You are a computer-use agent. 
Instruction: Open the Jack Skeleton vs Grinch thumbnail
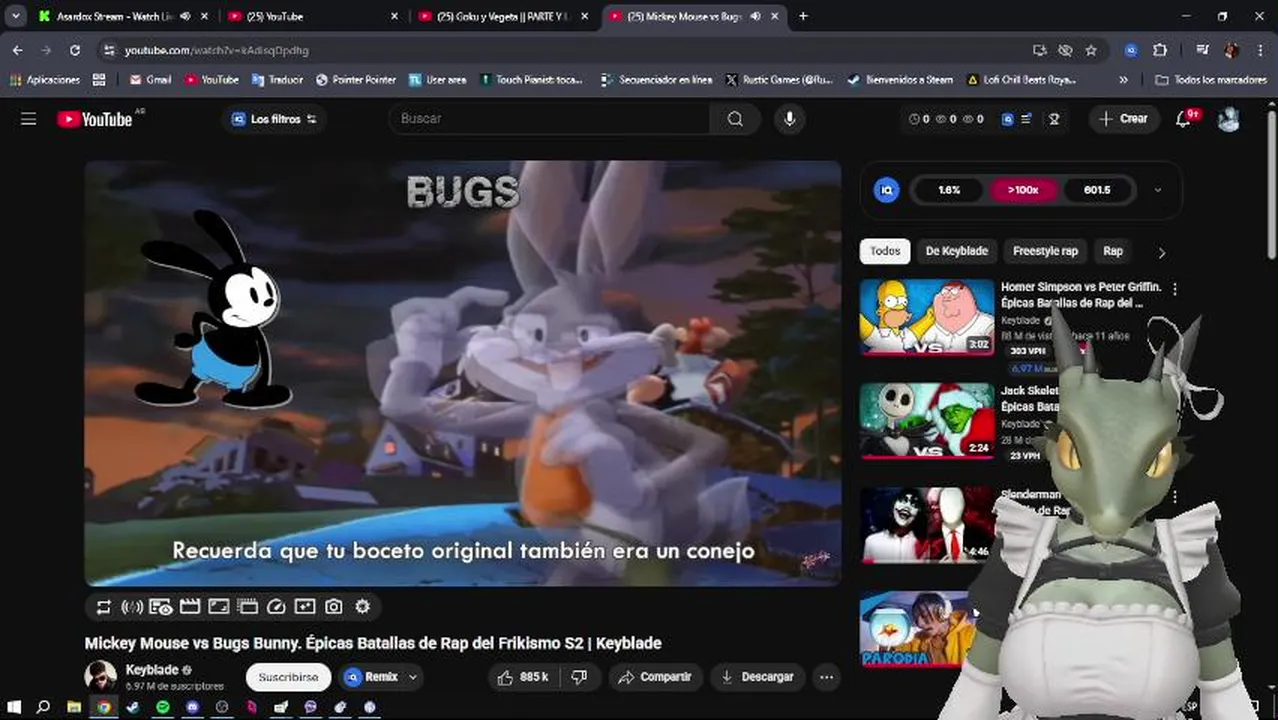tap(927, 420)
